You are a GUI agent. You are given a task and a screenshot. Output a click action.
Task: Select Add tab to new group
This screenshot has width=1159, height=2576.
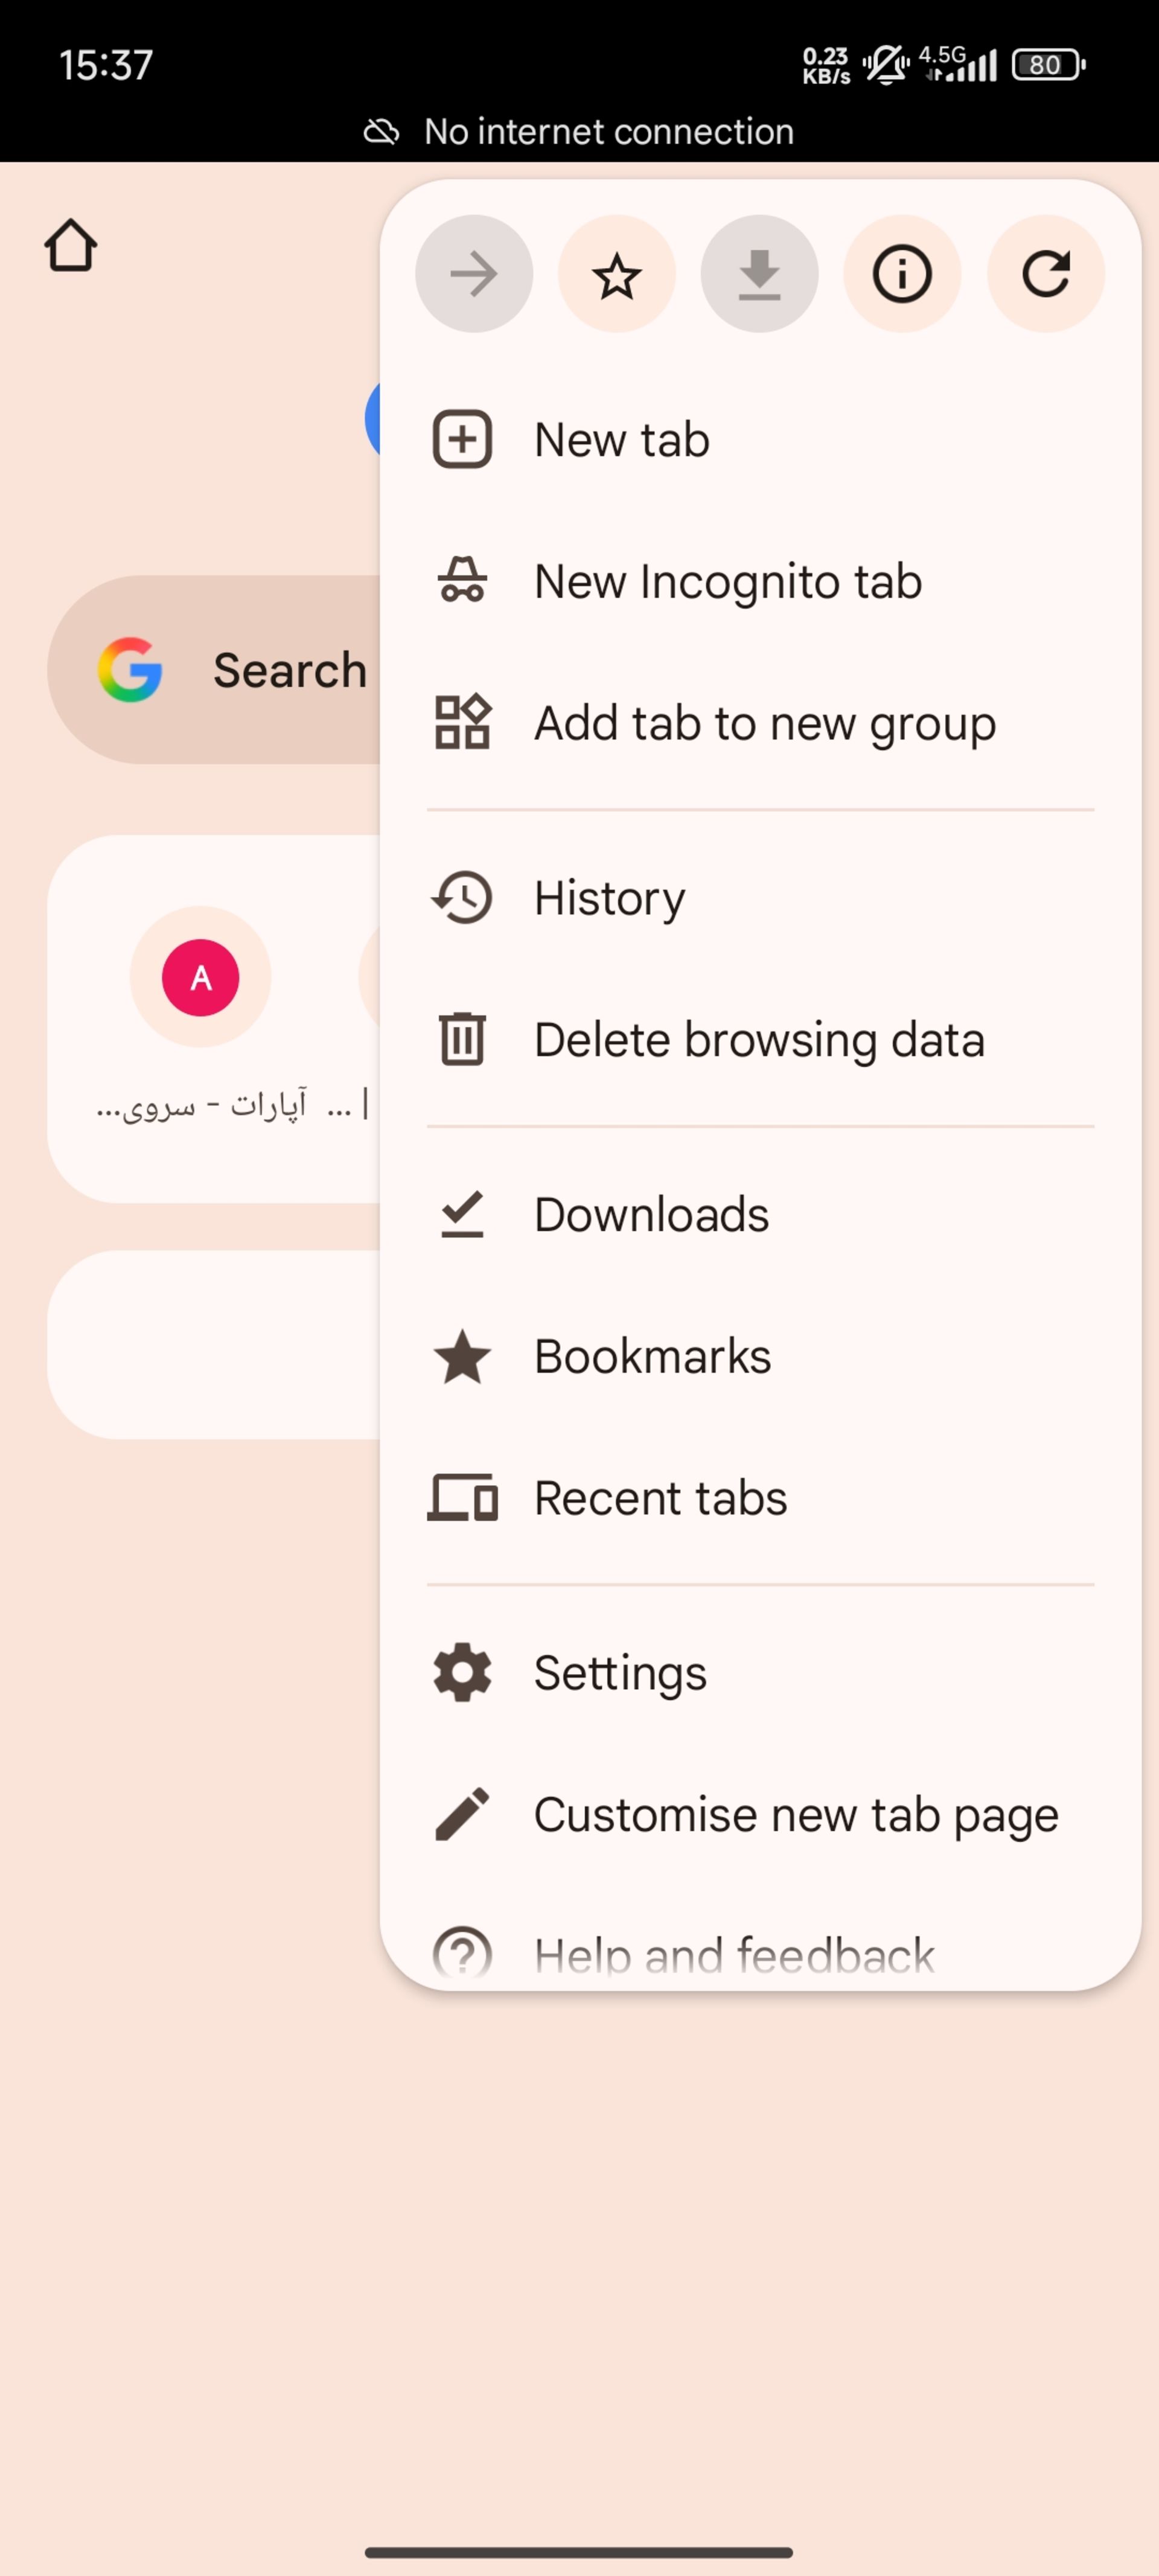click(763, 722)
